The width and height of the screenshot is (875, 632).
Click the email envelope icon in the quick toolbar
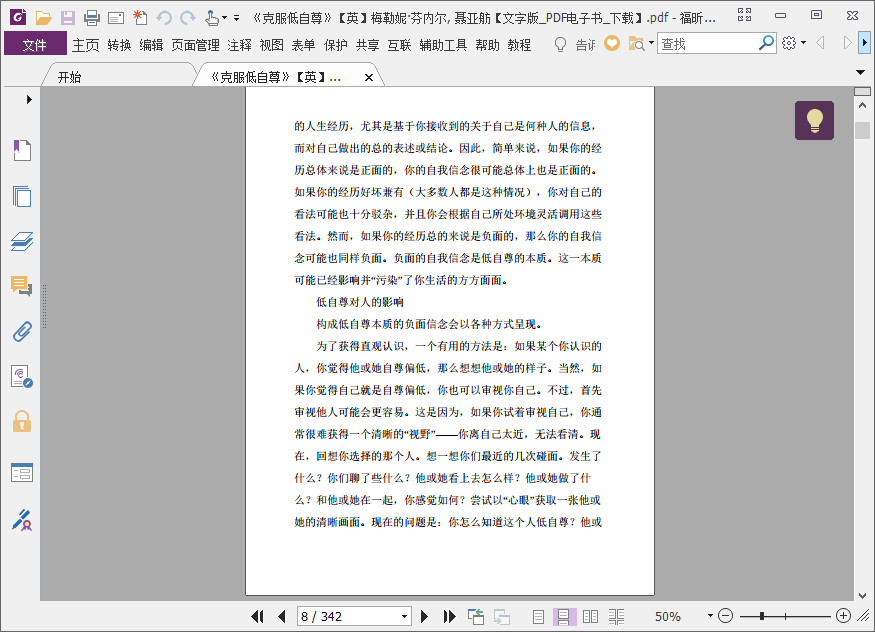coord(116,18)
